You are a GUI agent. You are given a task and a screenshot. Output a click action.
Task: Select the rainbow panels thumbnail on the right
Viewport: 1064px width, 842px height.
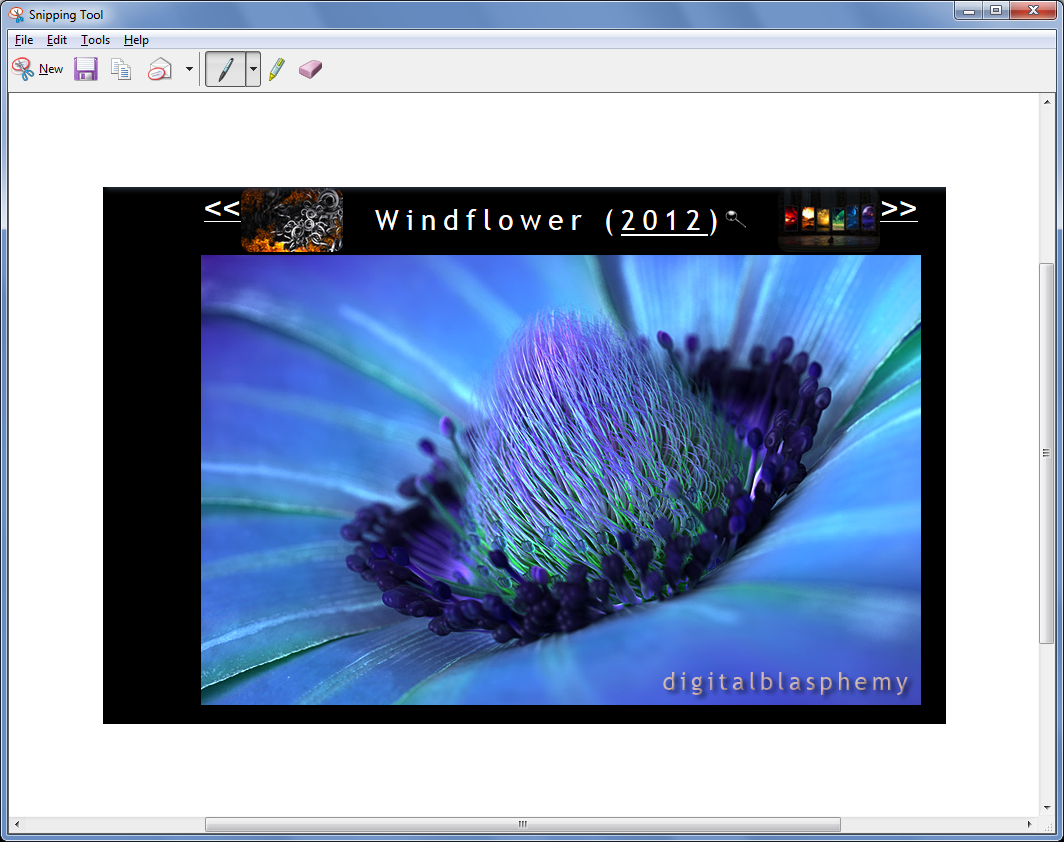(x=829, y=219)
